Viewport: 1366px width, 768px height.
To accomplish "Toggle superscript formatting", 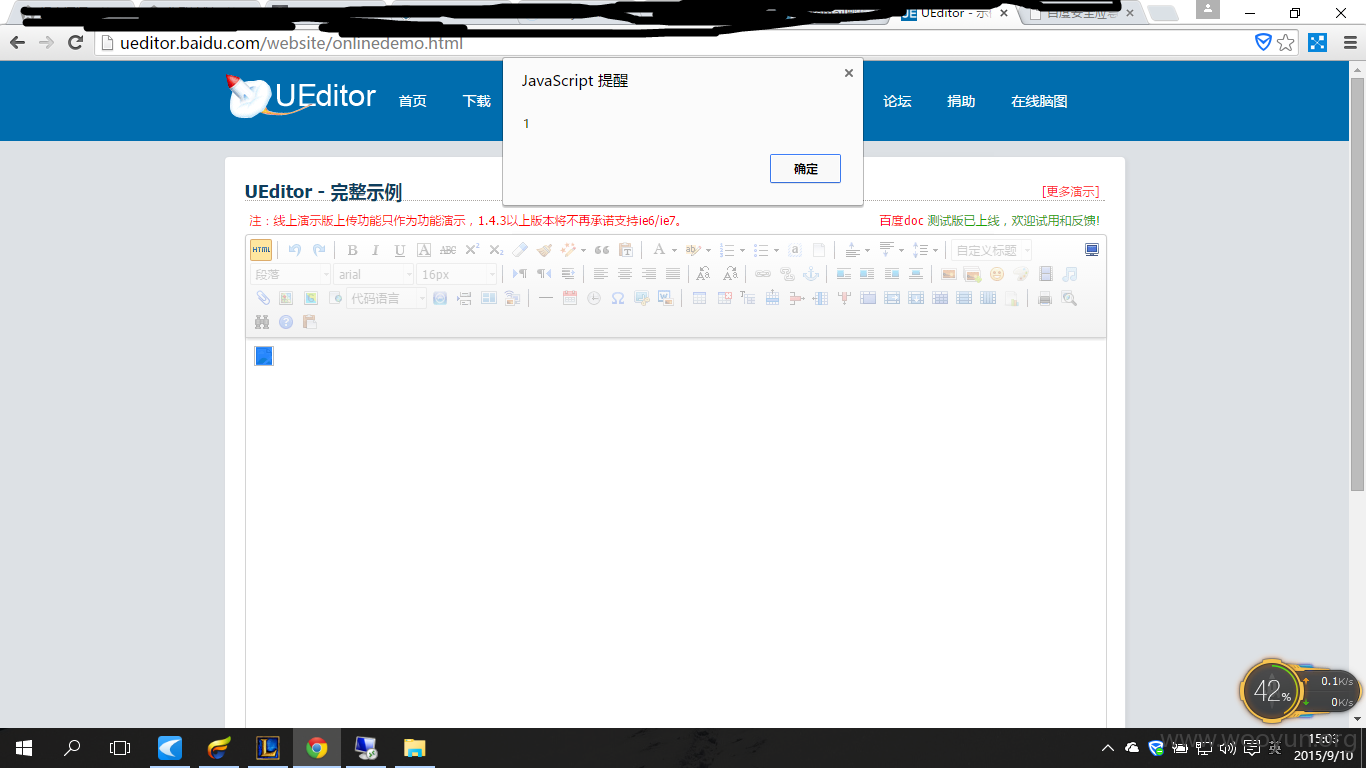I will pos(472,250).
